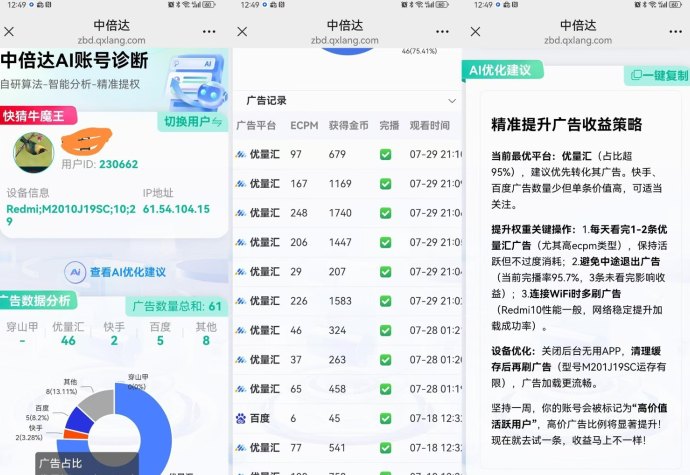Screen dimensions: 690x475
Task: Select the 其他 count 8 column
Action: tap(206, 333)
